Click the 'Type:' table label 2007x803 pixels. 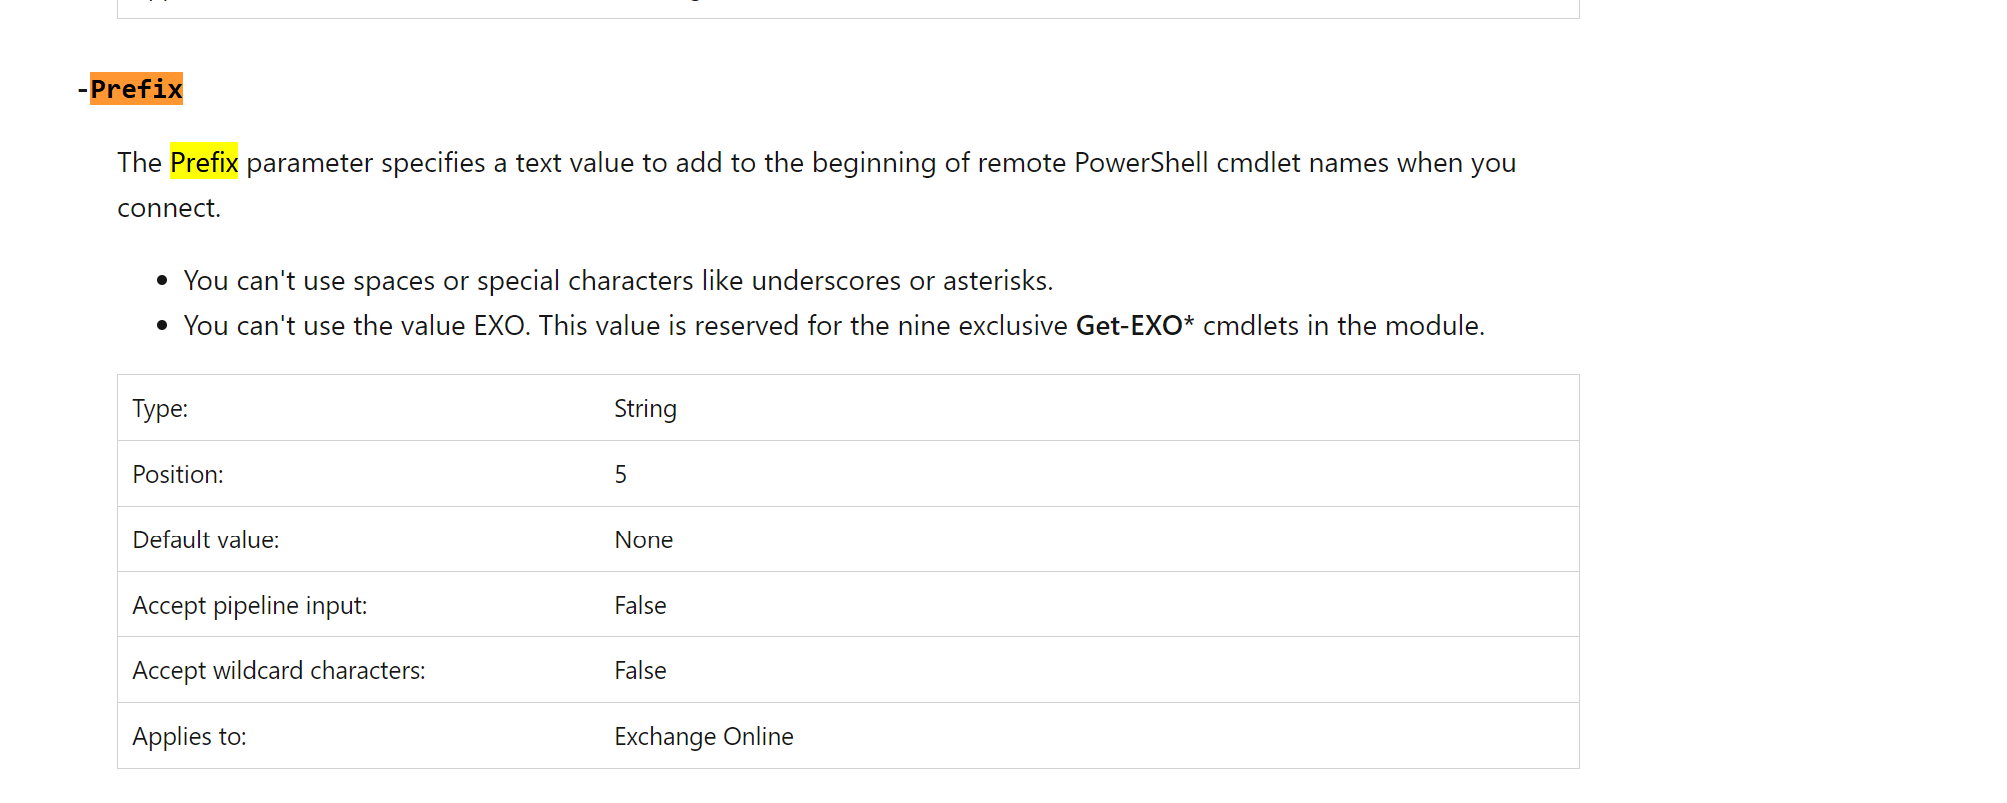[x=160, y=408]
